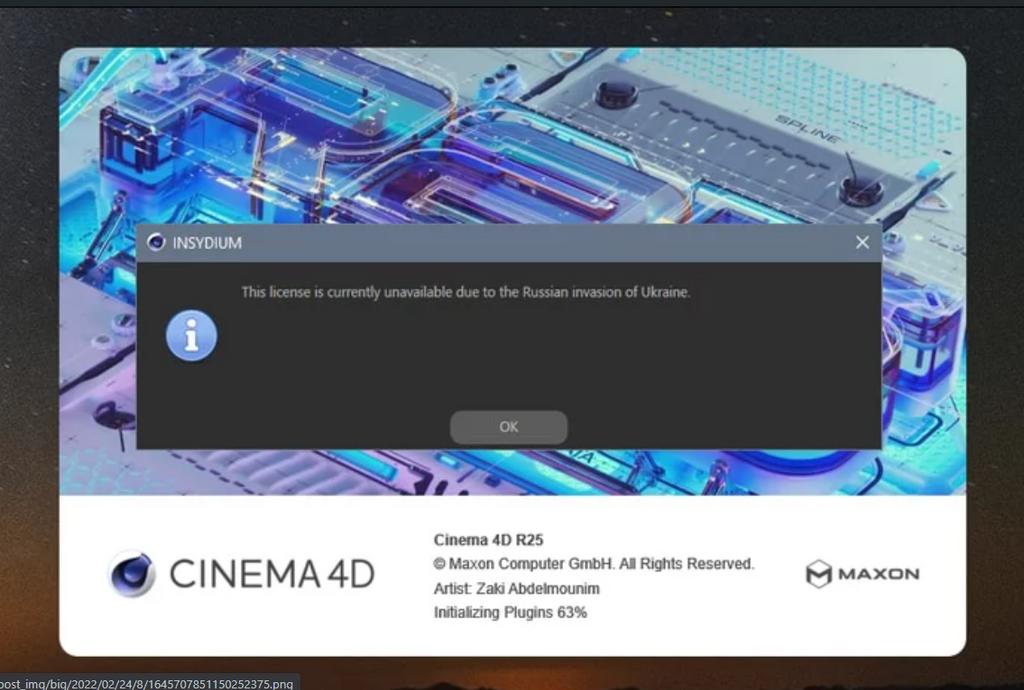Click the INSYDIUM dialog title text
This screenshot has height=690, width=1024.
coord(207,243)
